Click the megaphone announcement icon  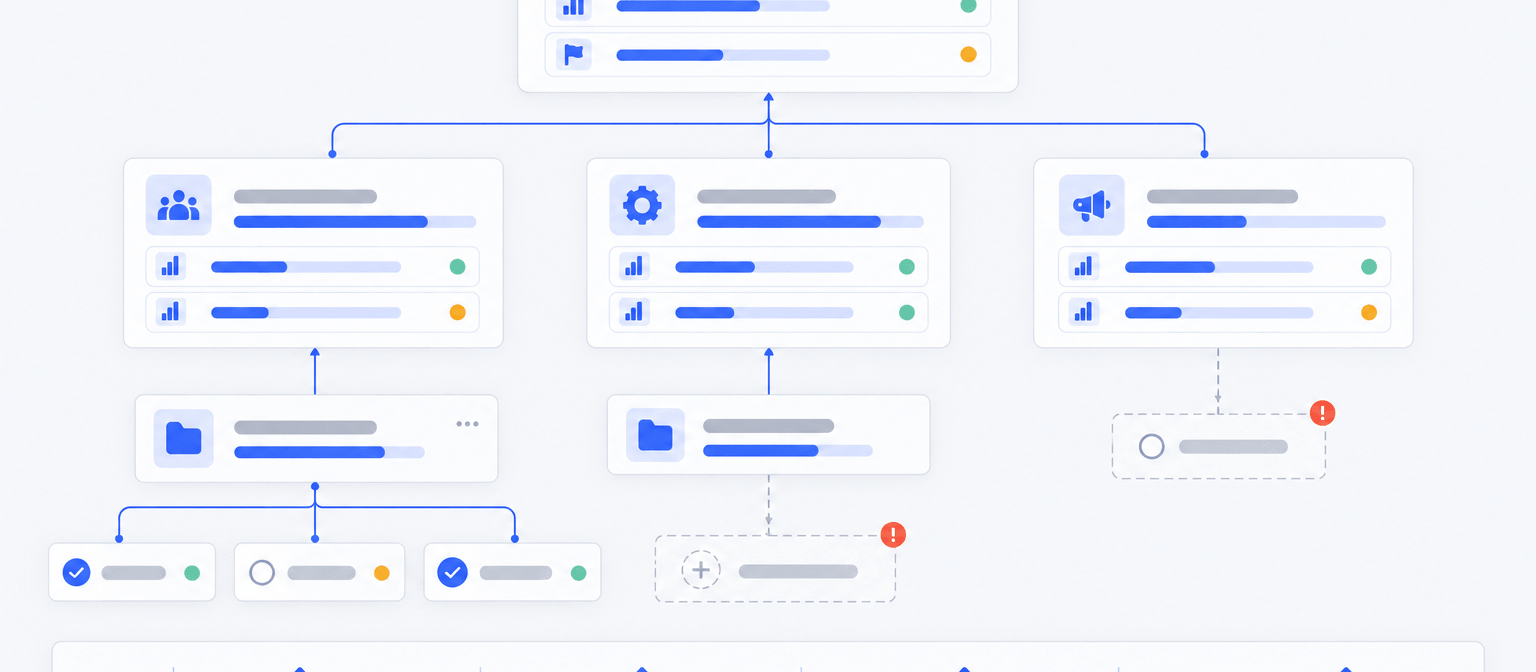coord(1091,205)
